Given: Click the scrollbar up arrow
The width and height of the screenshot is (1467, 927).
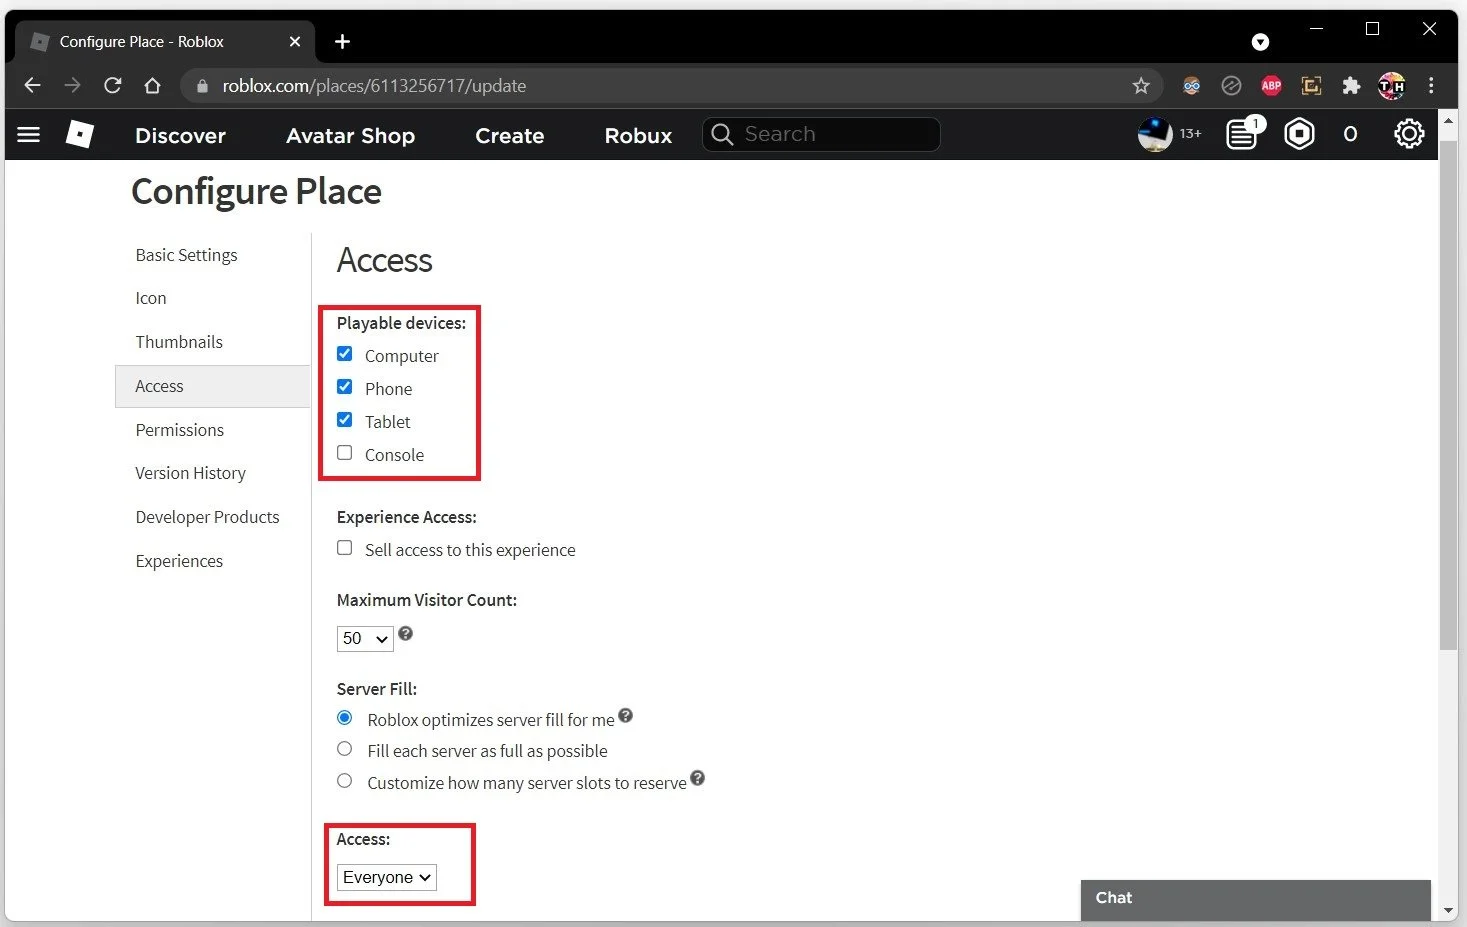Looking at the screenshot, I should (x=1448, y=119).
